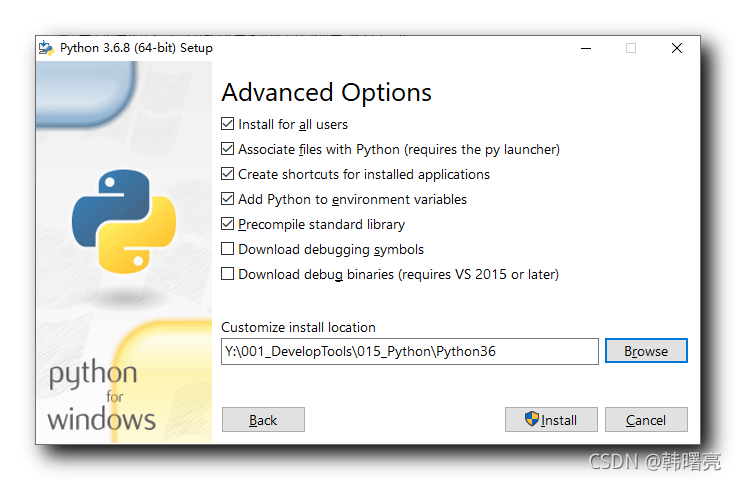This screenshot has height=480, width=736.
Task: Click the Python installer title bar icon
Action: (46, 48)
